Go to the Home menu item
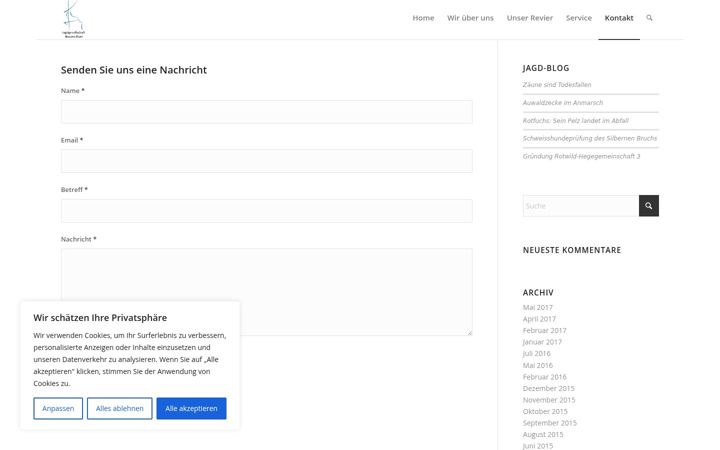Viewport: 720px width, 450px height. coord(423,18)
